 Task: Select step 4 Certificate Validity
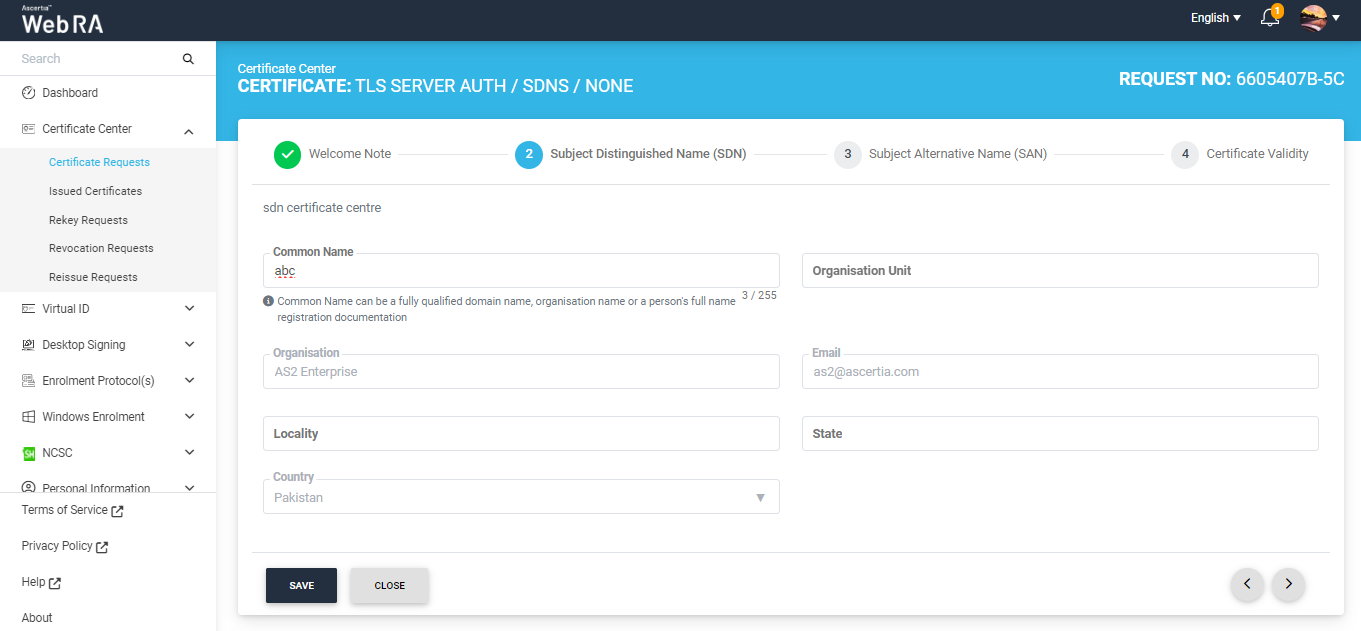coord(1240,154)
